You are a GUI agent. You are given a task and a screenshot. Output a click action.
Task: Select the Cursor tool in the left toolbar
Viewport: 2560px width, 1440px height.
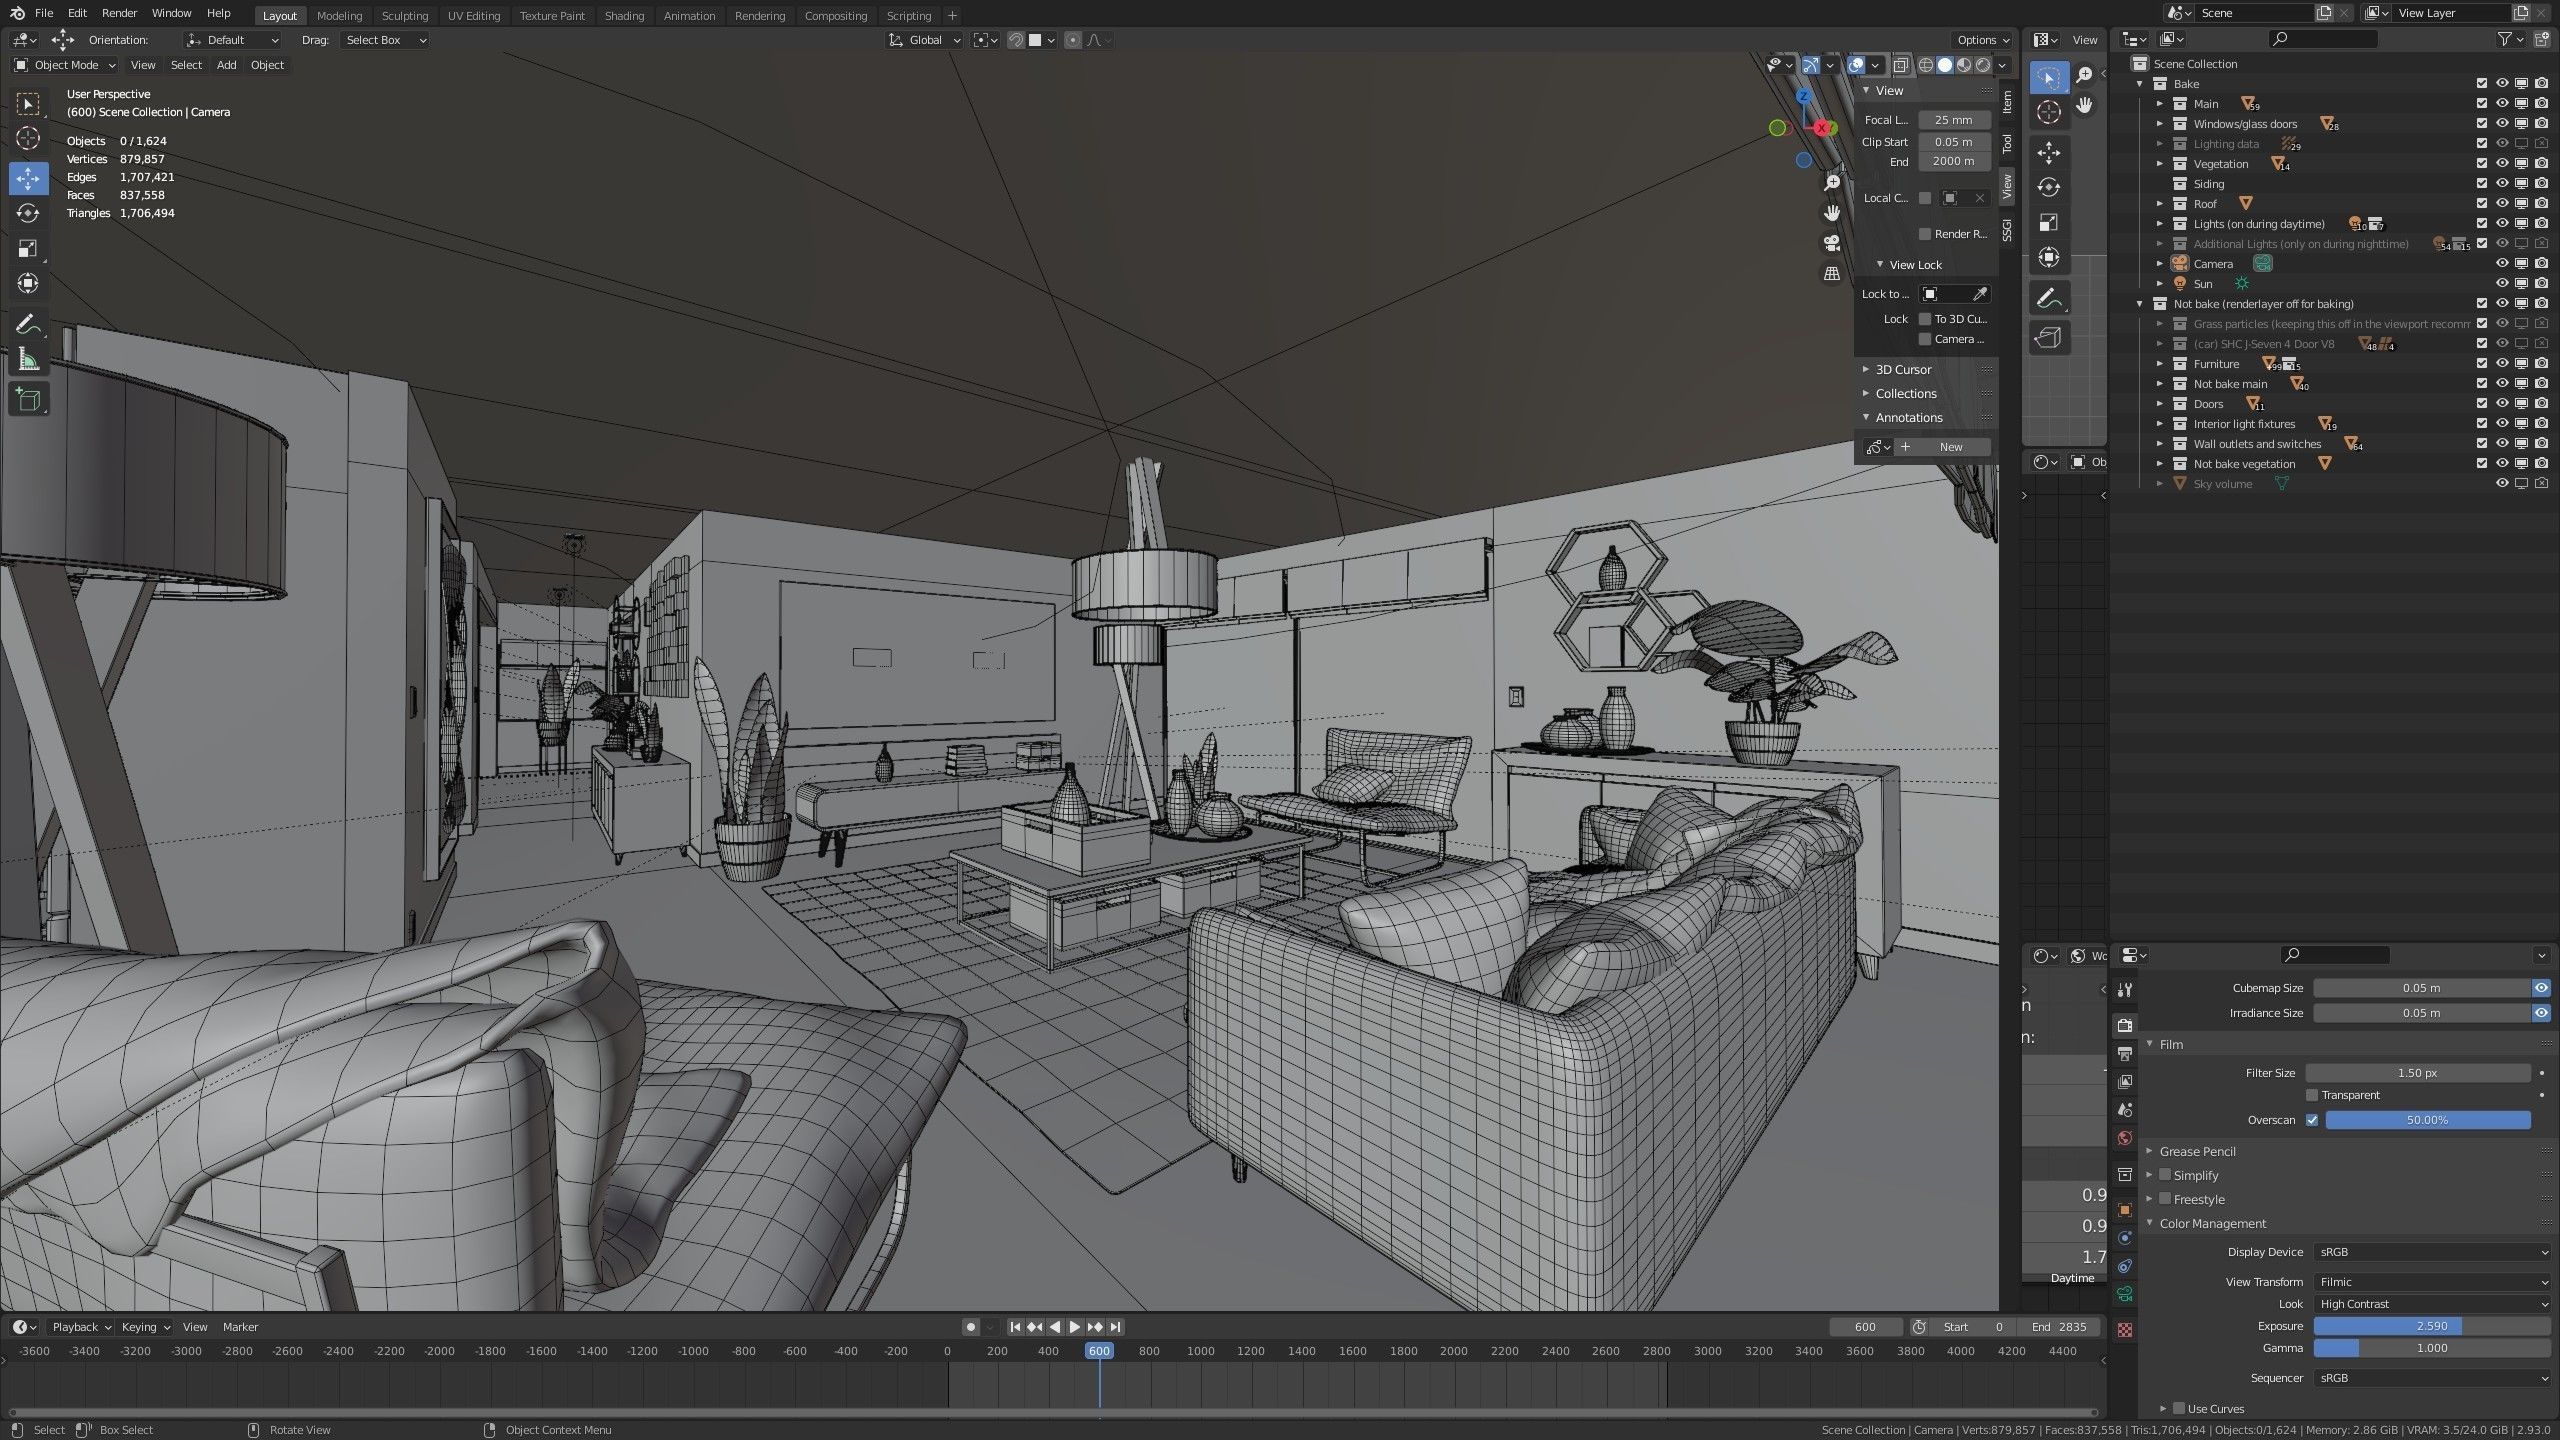28,138
